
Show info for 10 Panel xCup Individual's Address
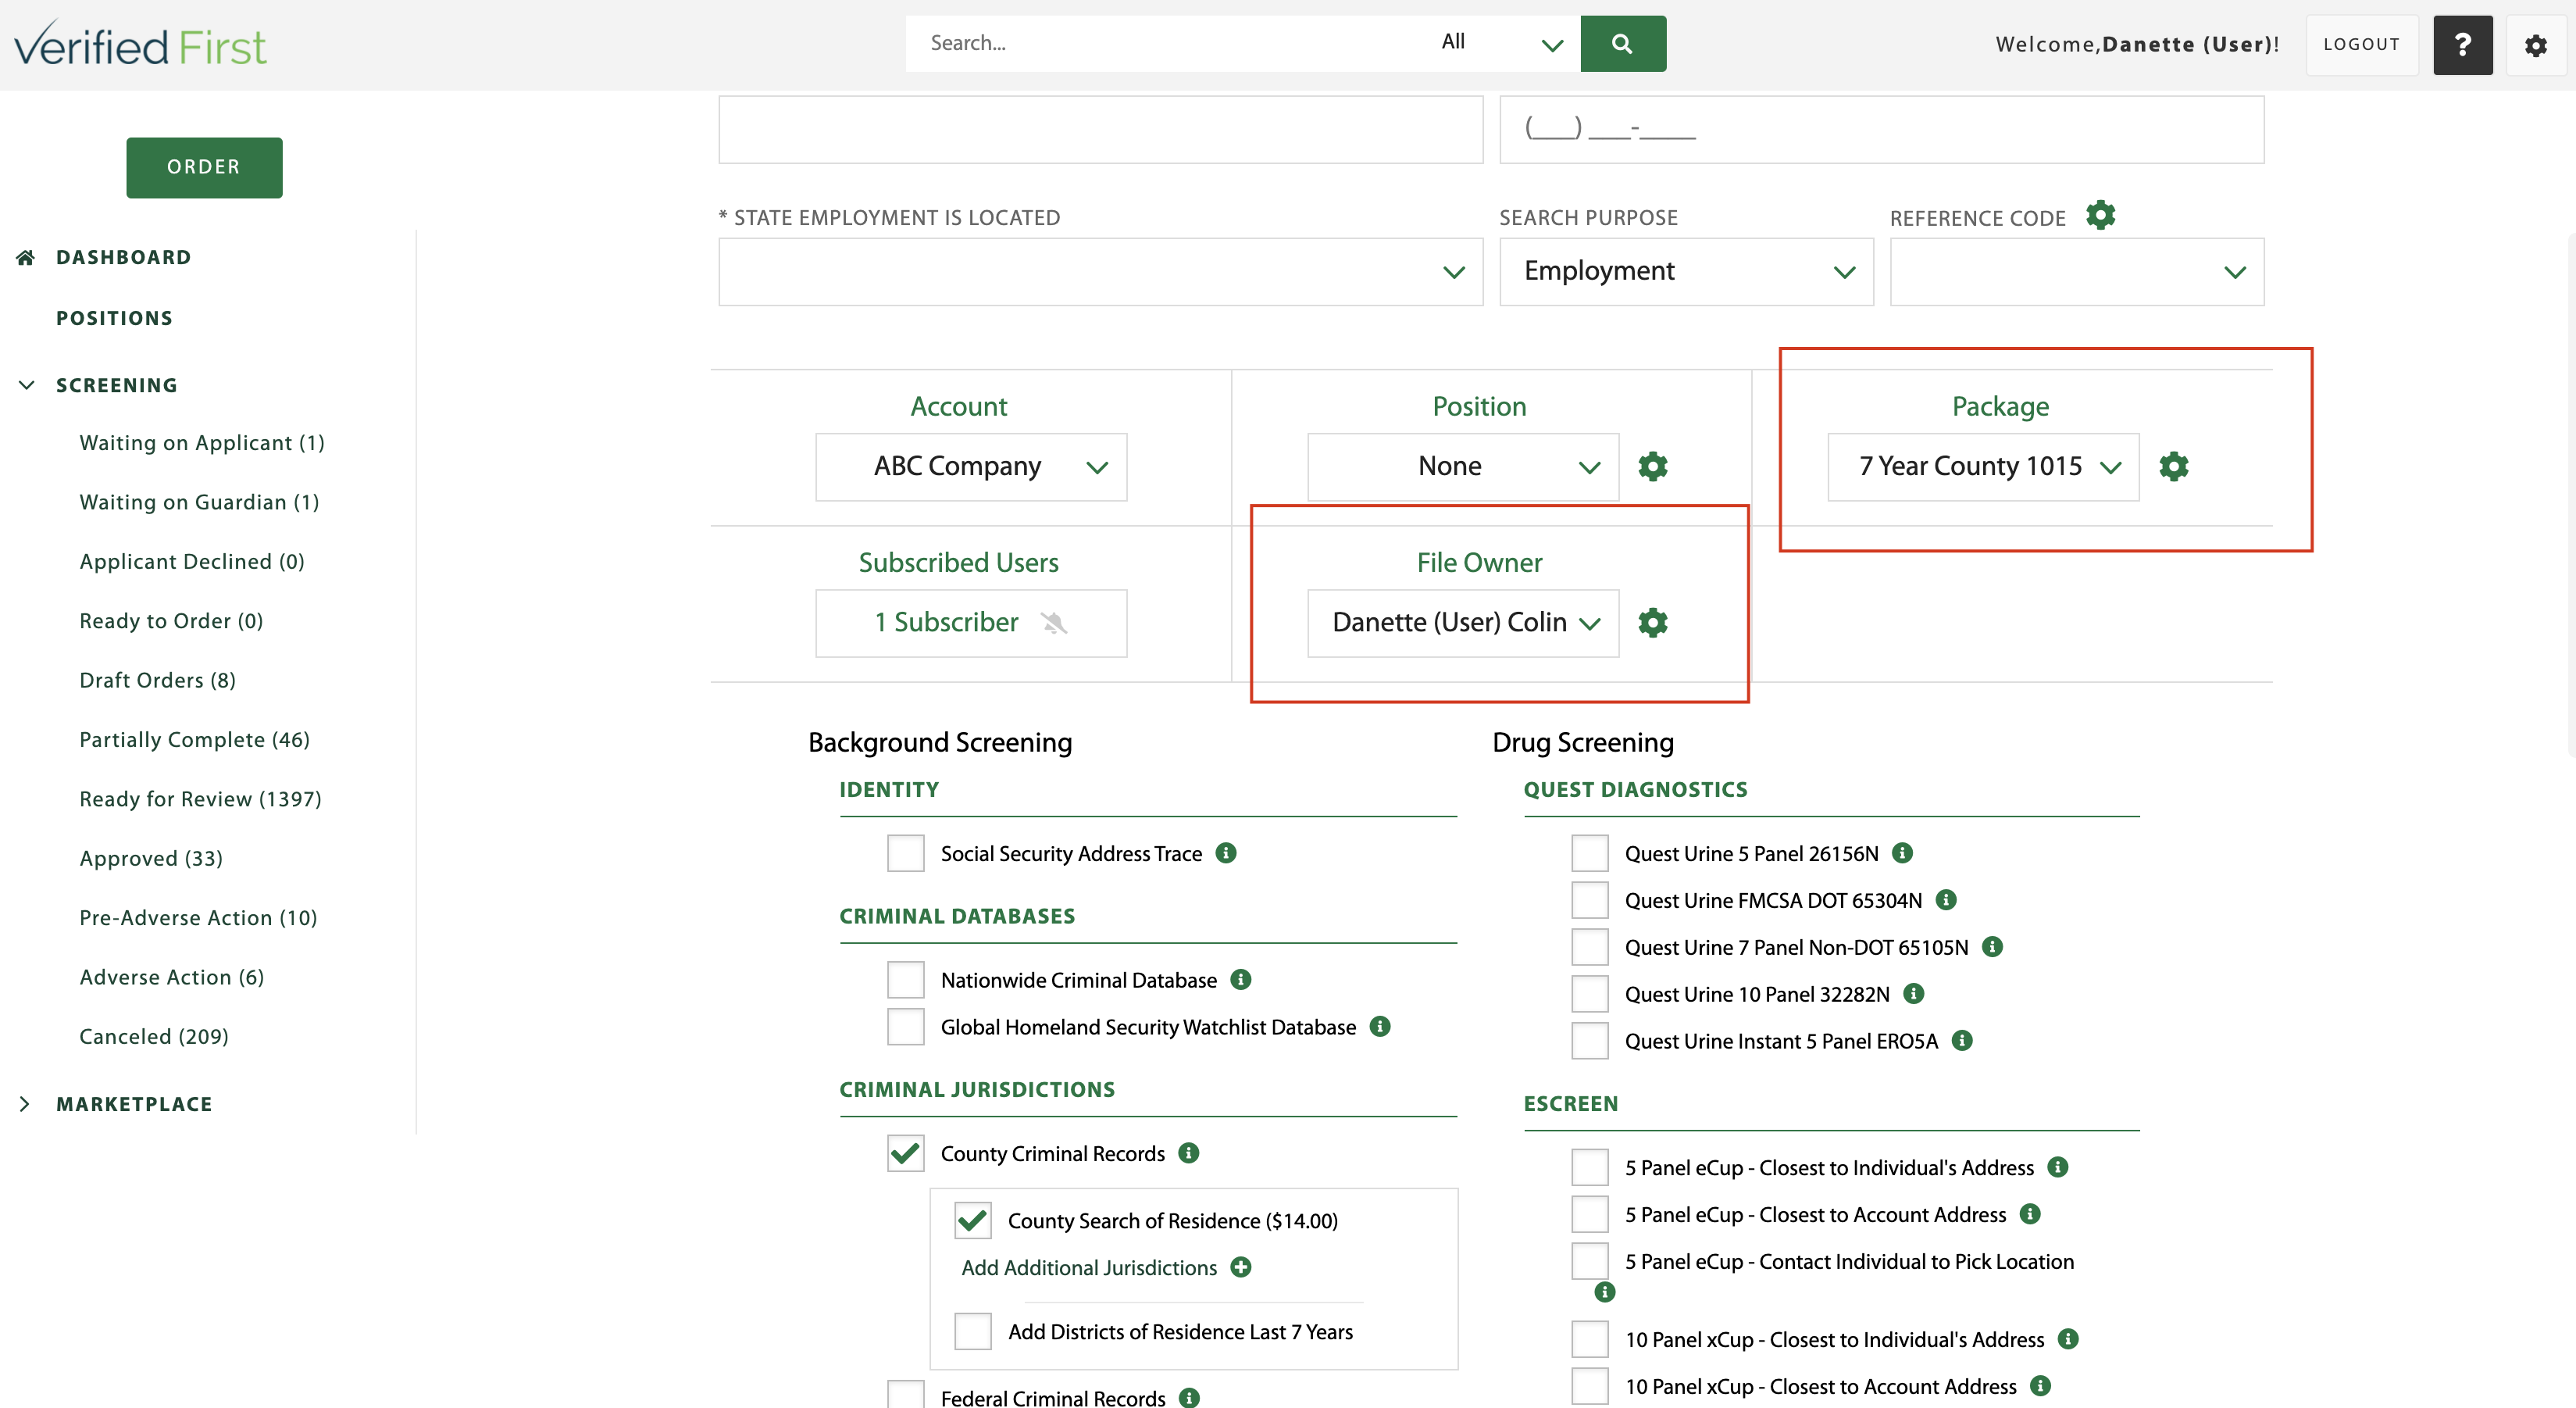click(2069, 1339)
